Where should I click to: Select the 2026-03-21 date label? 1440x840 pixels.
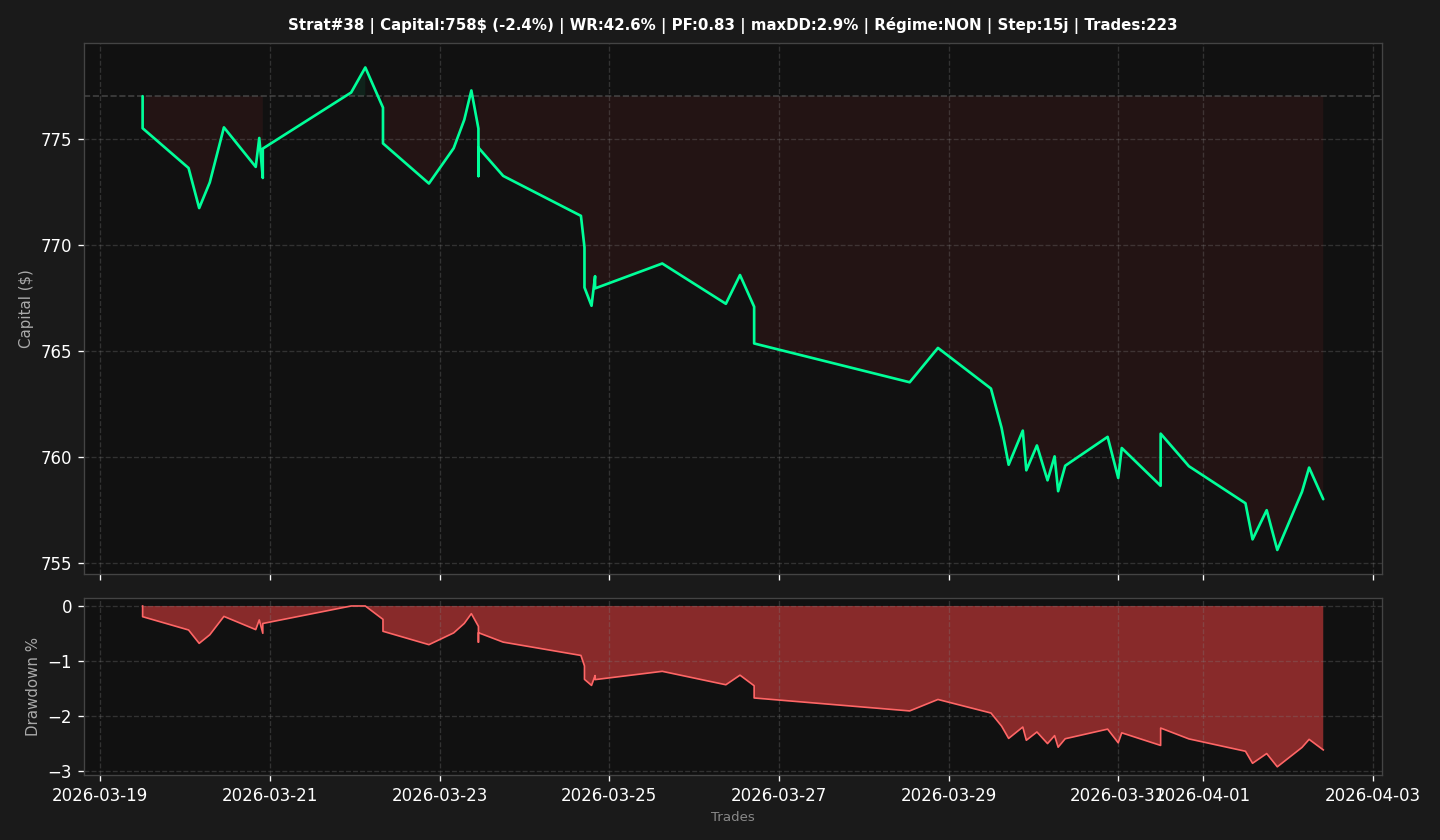270,795
